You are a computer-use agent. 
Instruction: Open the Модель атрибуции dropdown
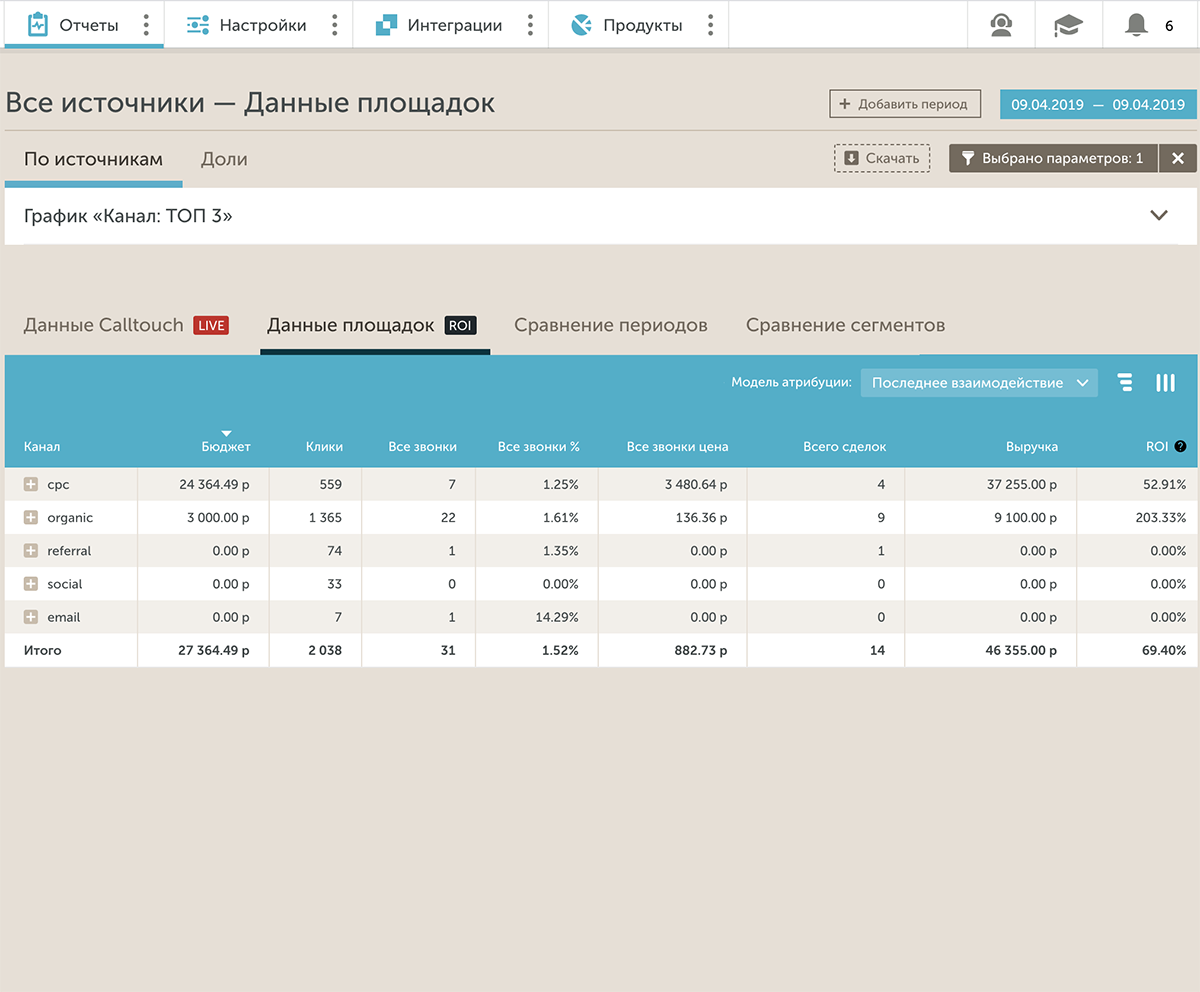979,383
